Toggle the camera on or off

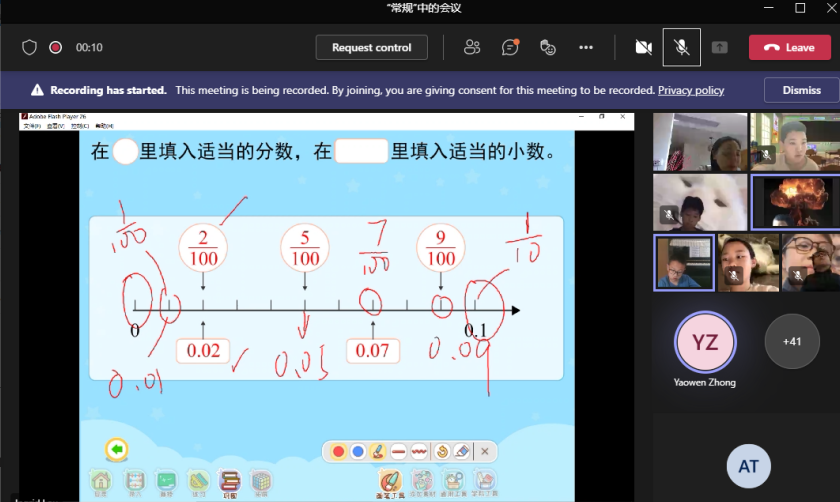[x=643, y=47]
